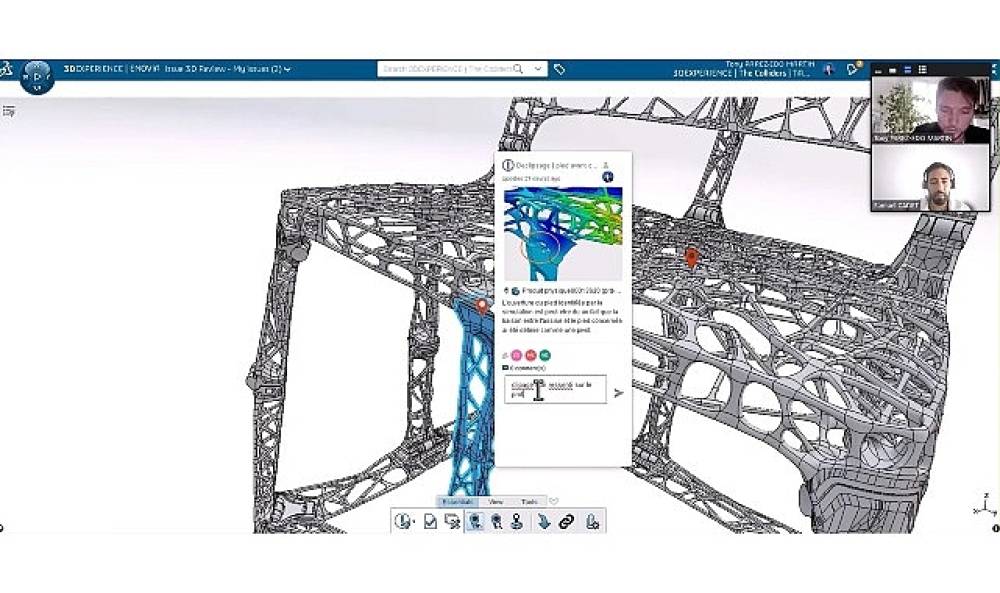Click the user profile avatar in top bar
This screenshot has width=1000, height=593.
click(x=829, y=69)
